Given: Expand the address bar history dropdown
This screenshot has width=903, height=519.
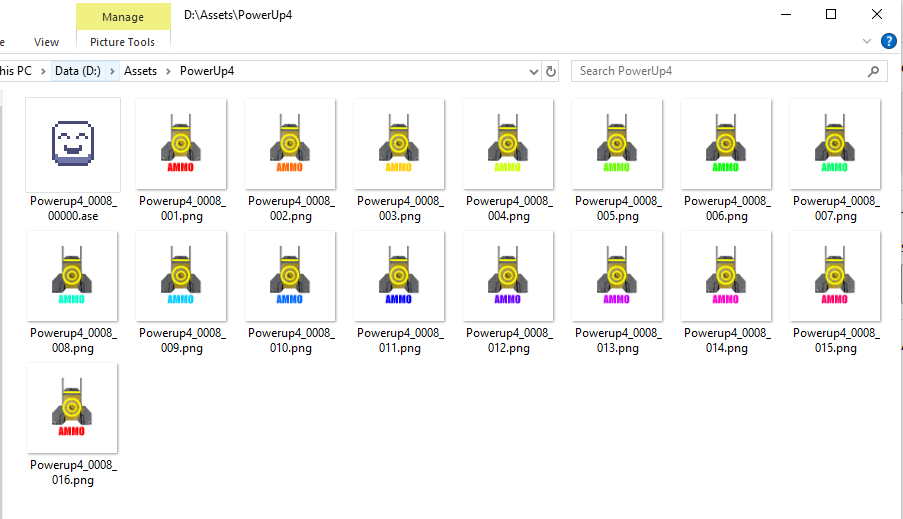Looking at the screenshot, I should [x=533, y=71].
